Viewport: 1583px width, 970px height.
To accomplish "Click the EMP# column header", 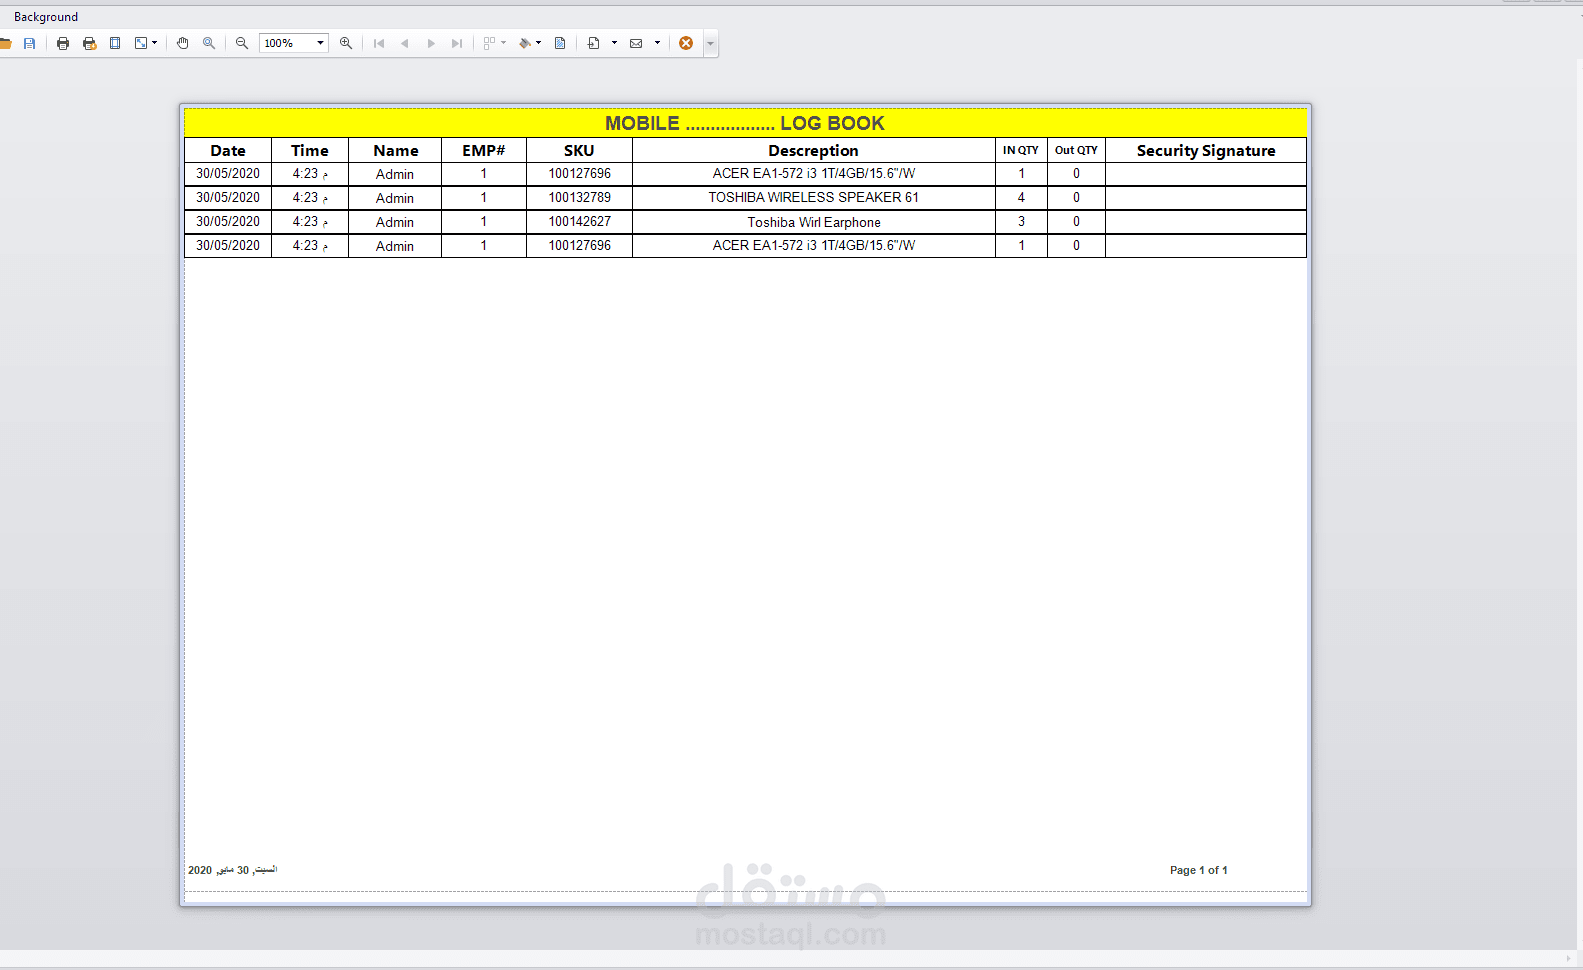I will [x=484, y=150].
